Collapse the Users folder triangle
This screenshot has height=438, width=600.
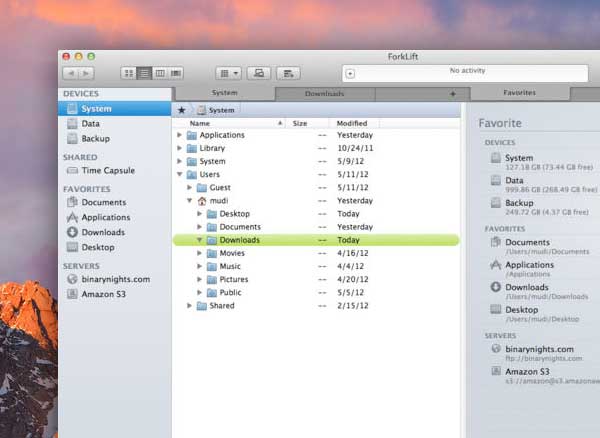coord(179,174)
